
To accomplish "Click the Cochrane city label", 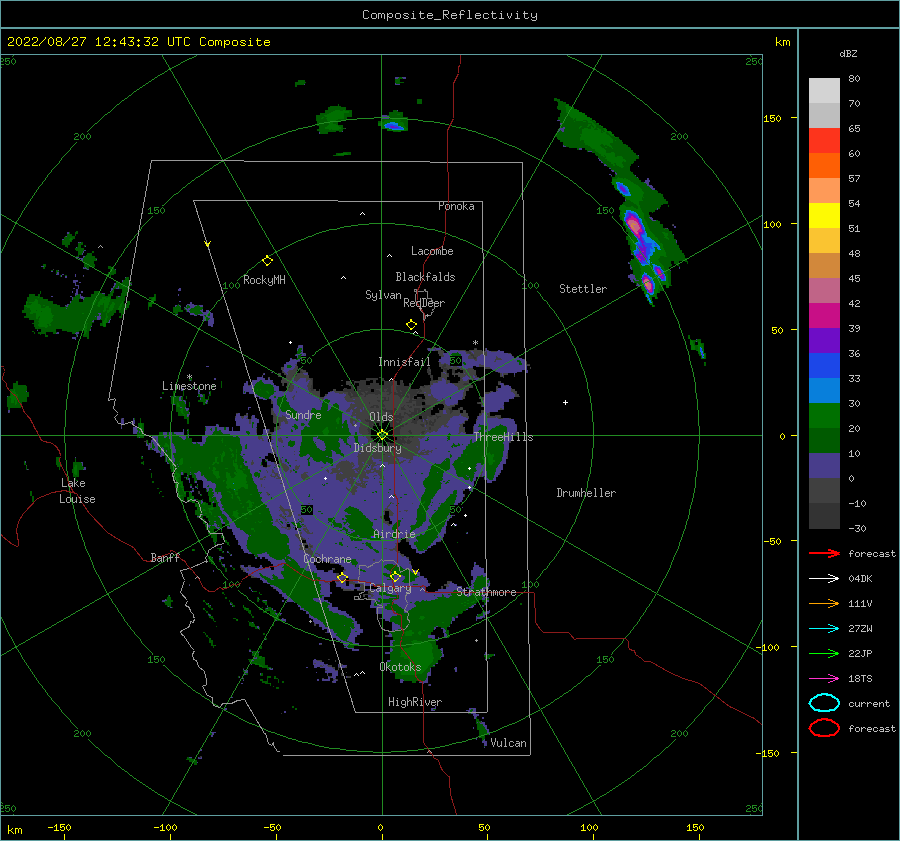I will coord(327,559).
